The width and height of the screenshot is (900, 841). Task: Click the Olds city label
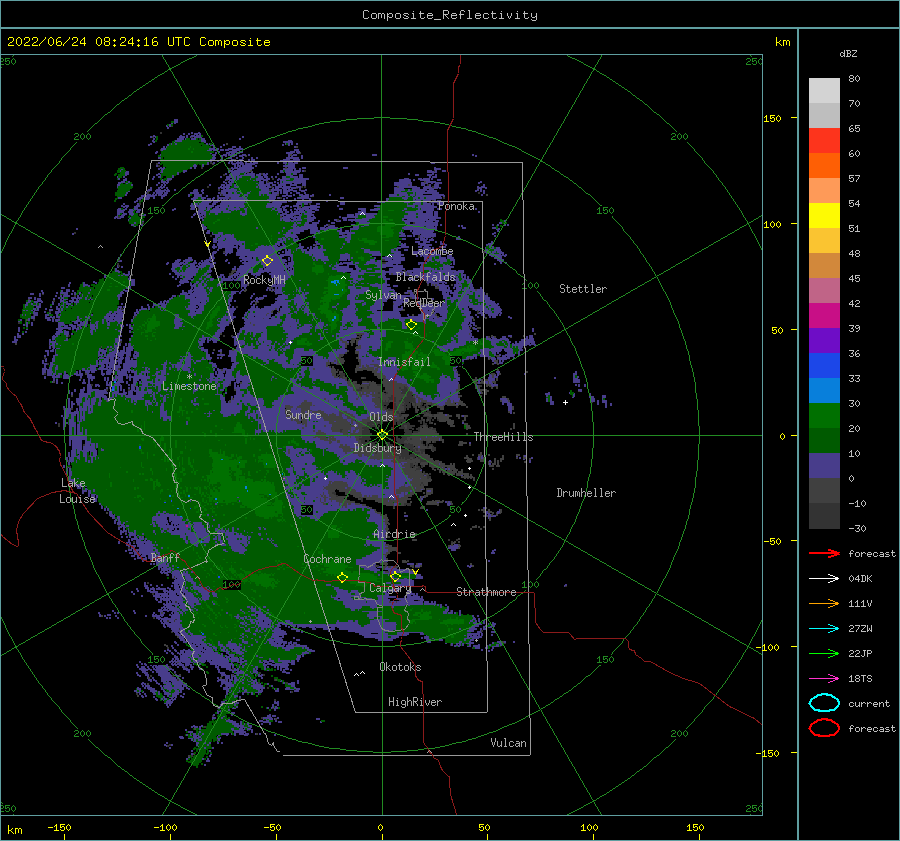click(381, 417)
